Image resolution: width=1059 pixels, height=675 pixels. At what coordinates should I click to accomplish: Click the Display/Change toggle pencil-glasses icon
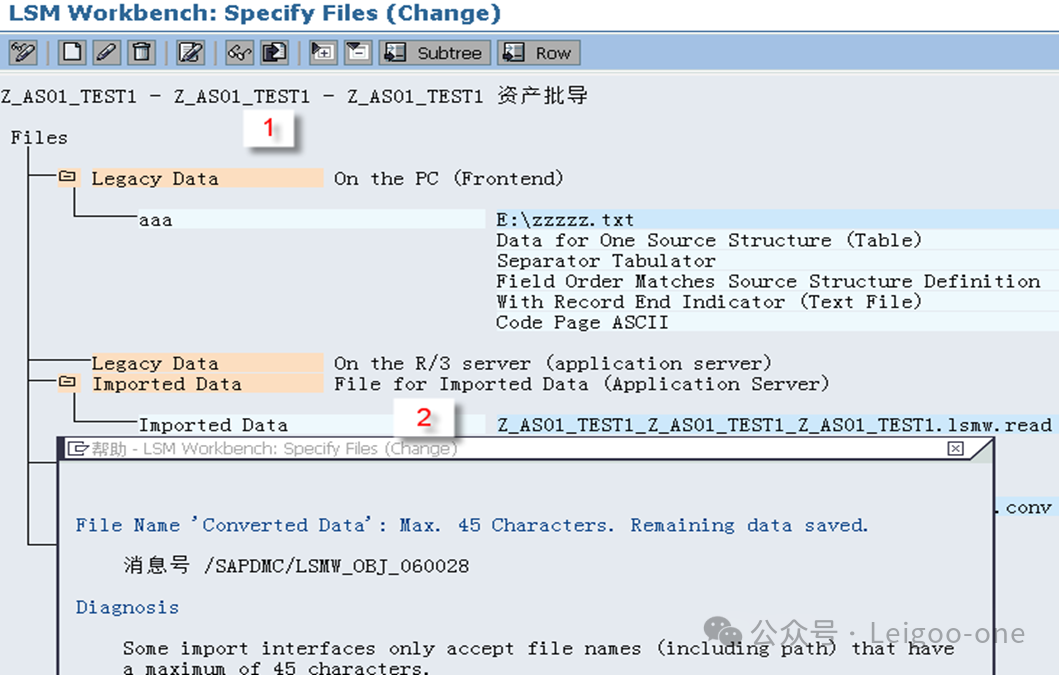click(22, 52)
